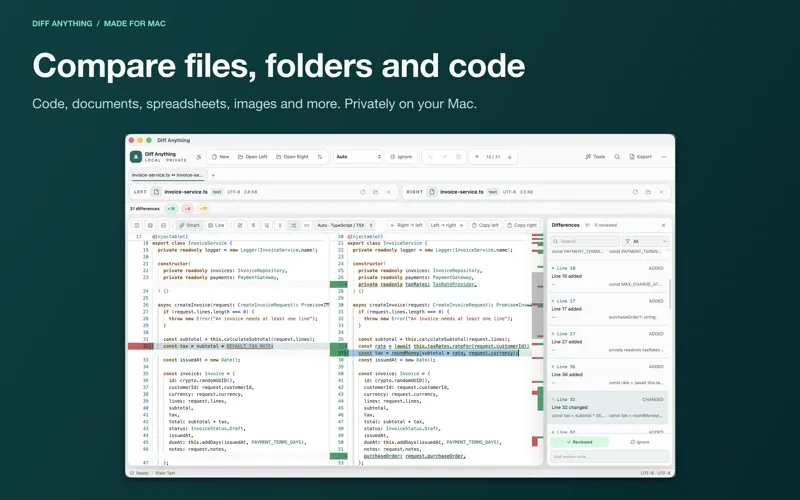Click the left file document icon
Viewport: 800px width, 500px height.
[x=156, y=192]
